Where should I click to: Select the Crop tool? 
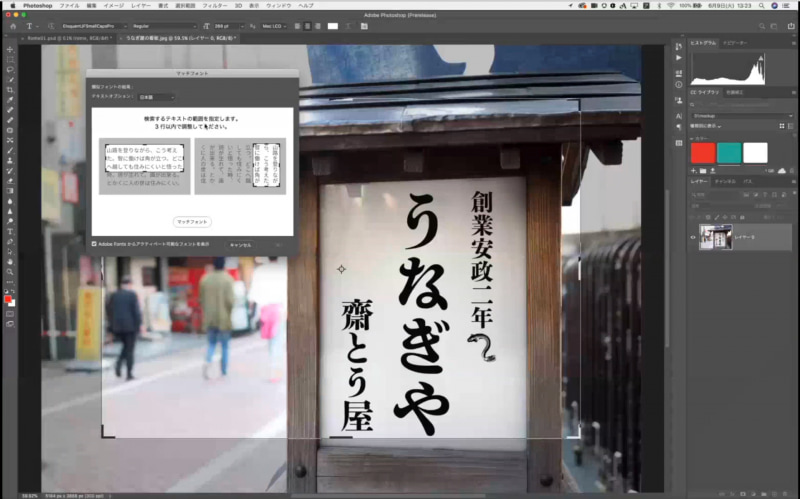(x=10, y=90)
